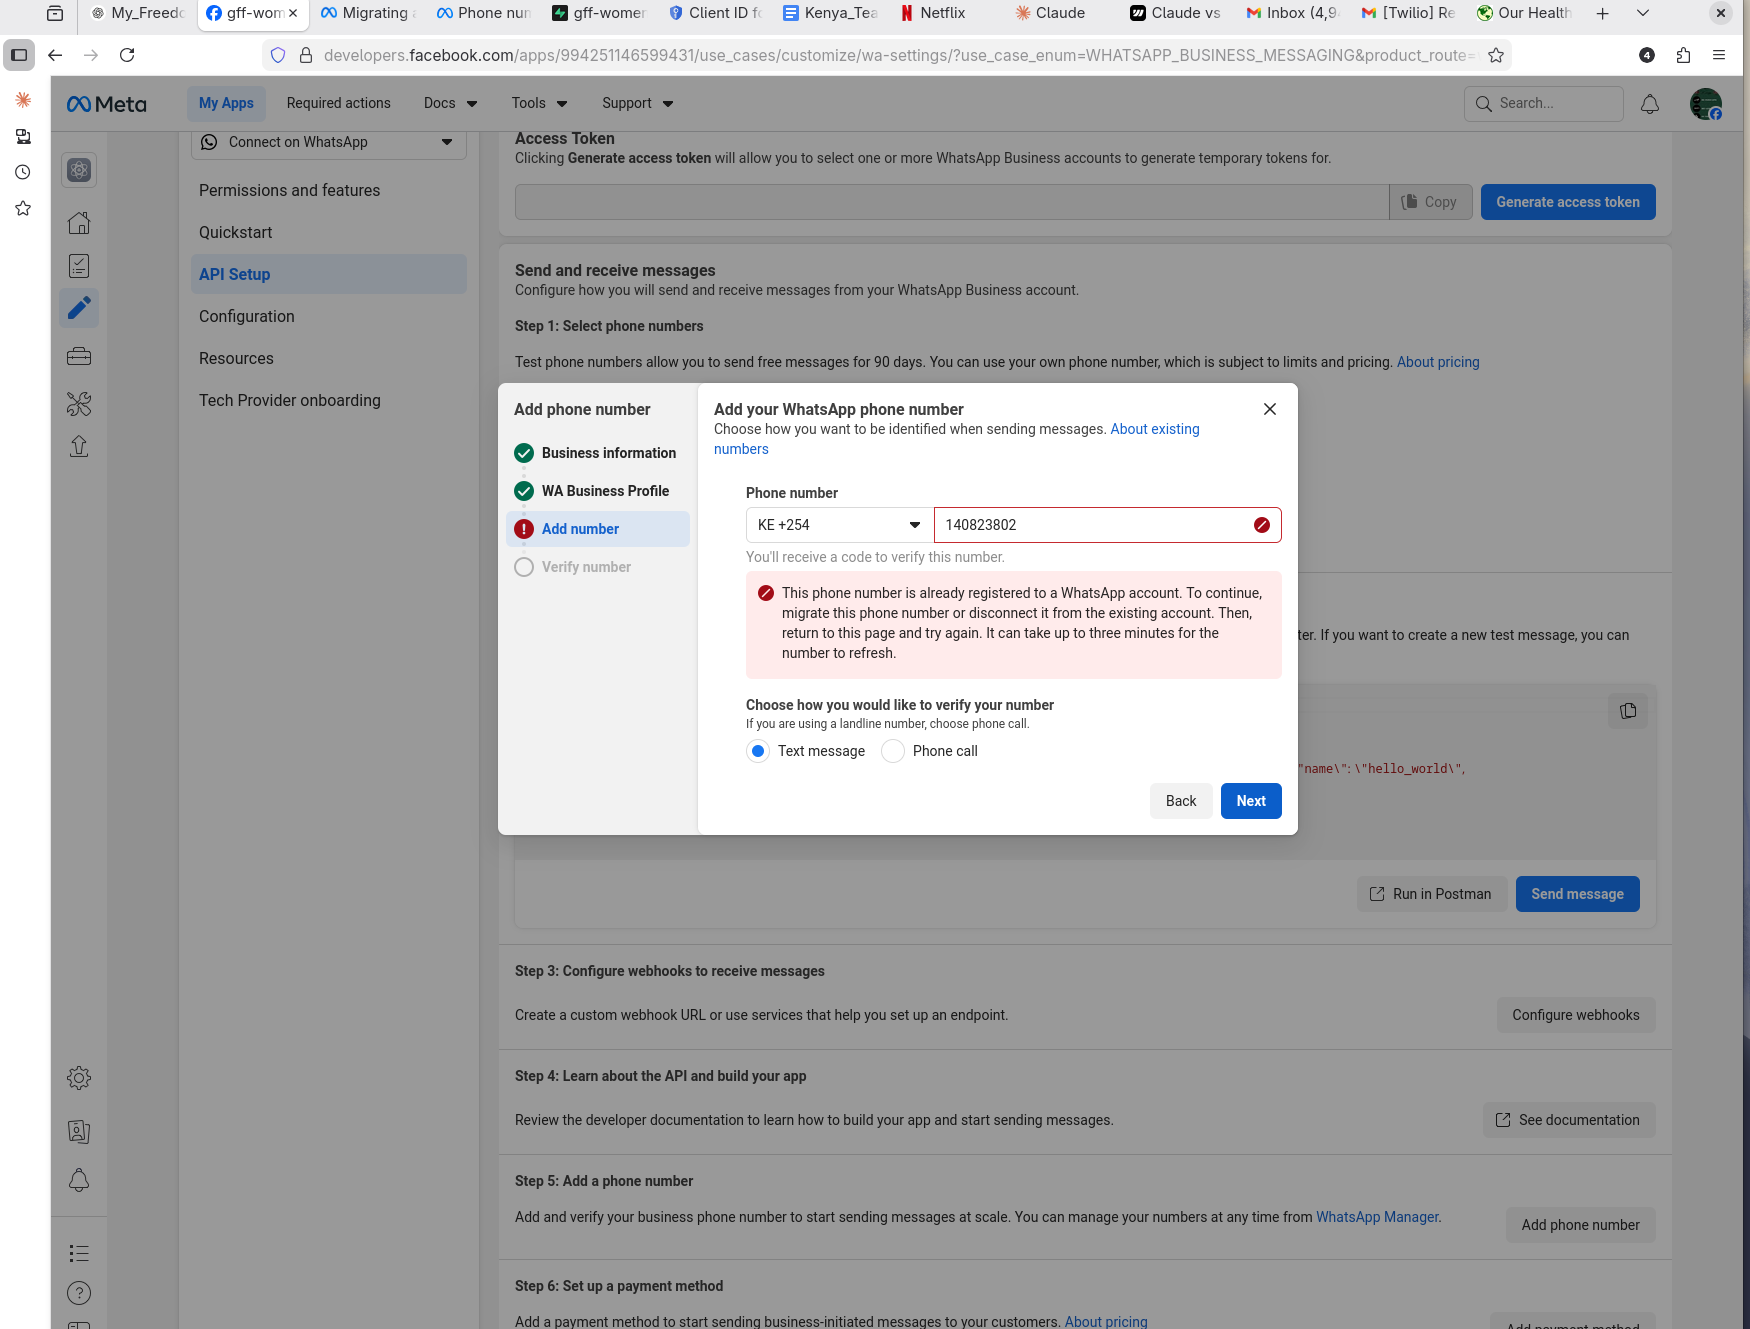Viewport: 1750px width, 1329px height.
Task: Switch to the Netflix browser tab
Action: coord(940,13)
